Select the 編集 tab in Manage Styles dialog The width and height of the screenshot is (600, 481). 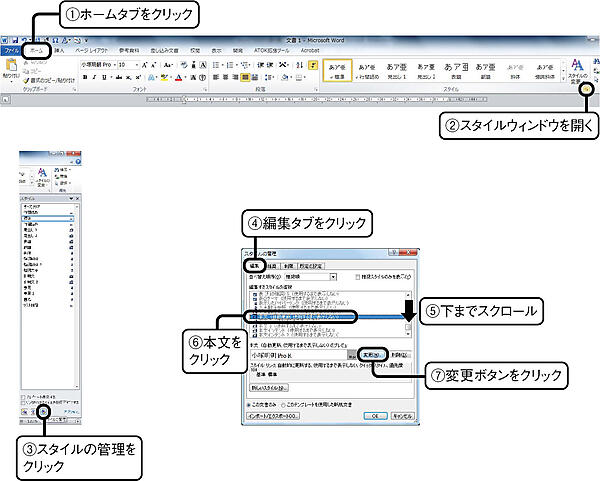point(253,264)
